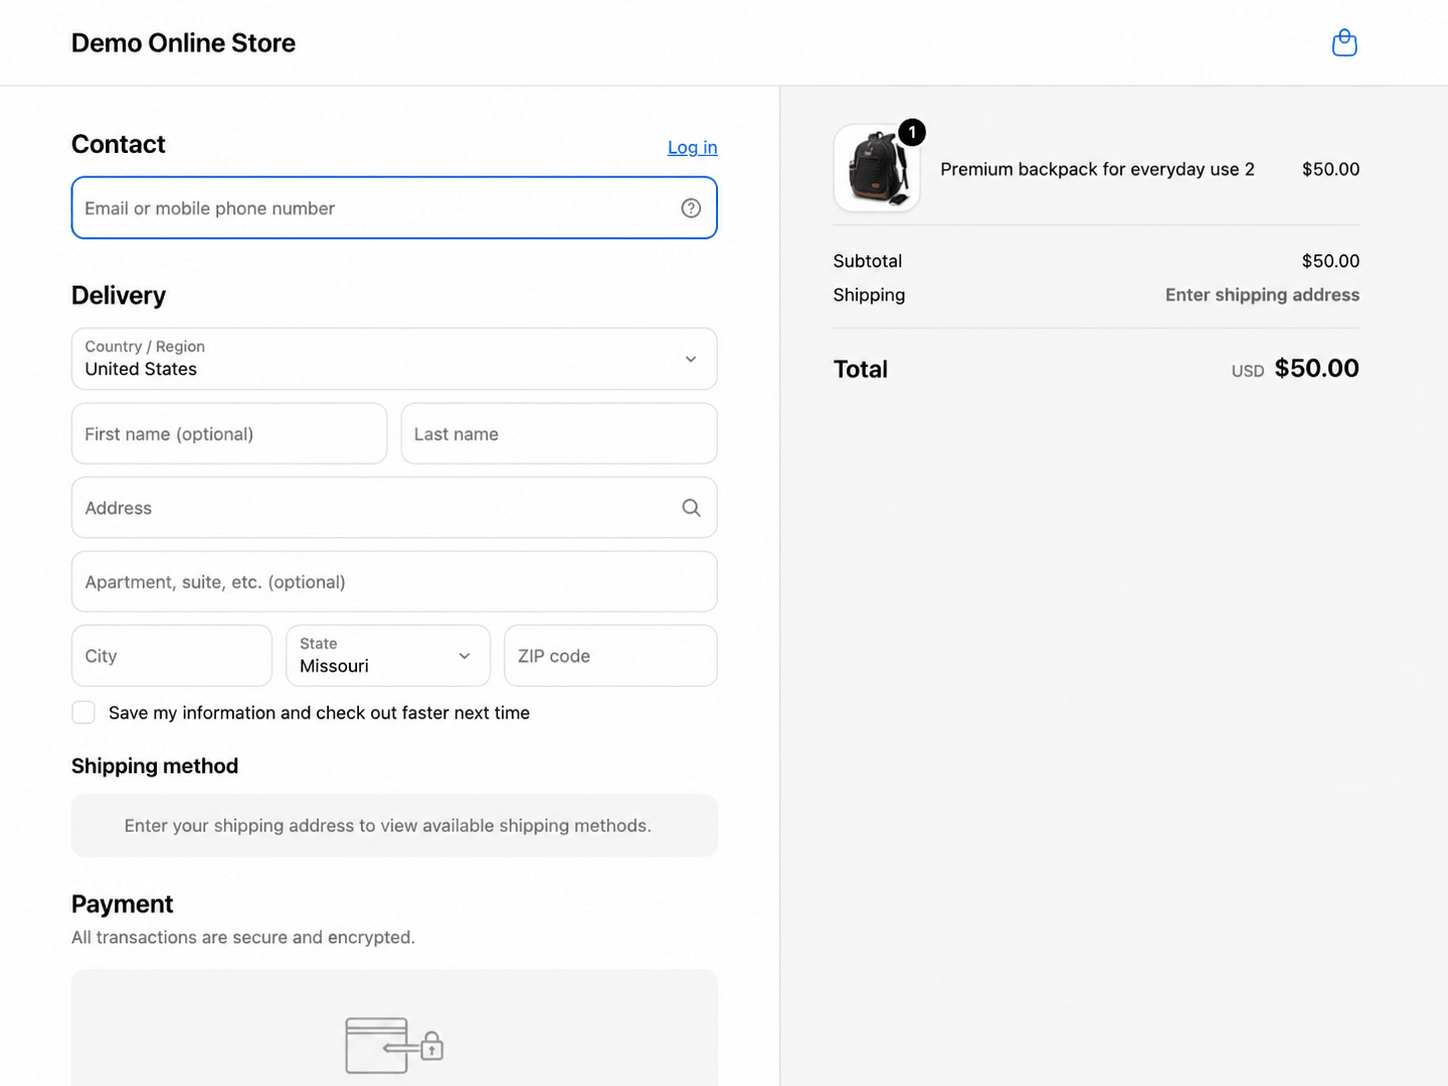
Task: Click the bold total $50.00 amount
Action: click(x=1317, y=368)
